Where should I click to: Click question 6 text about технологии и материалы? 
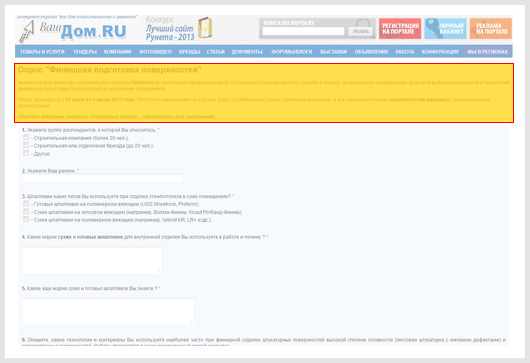point(264,342)
